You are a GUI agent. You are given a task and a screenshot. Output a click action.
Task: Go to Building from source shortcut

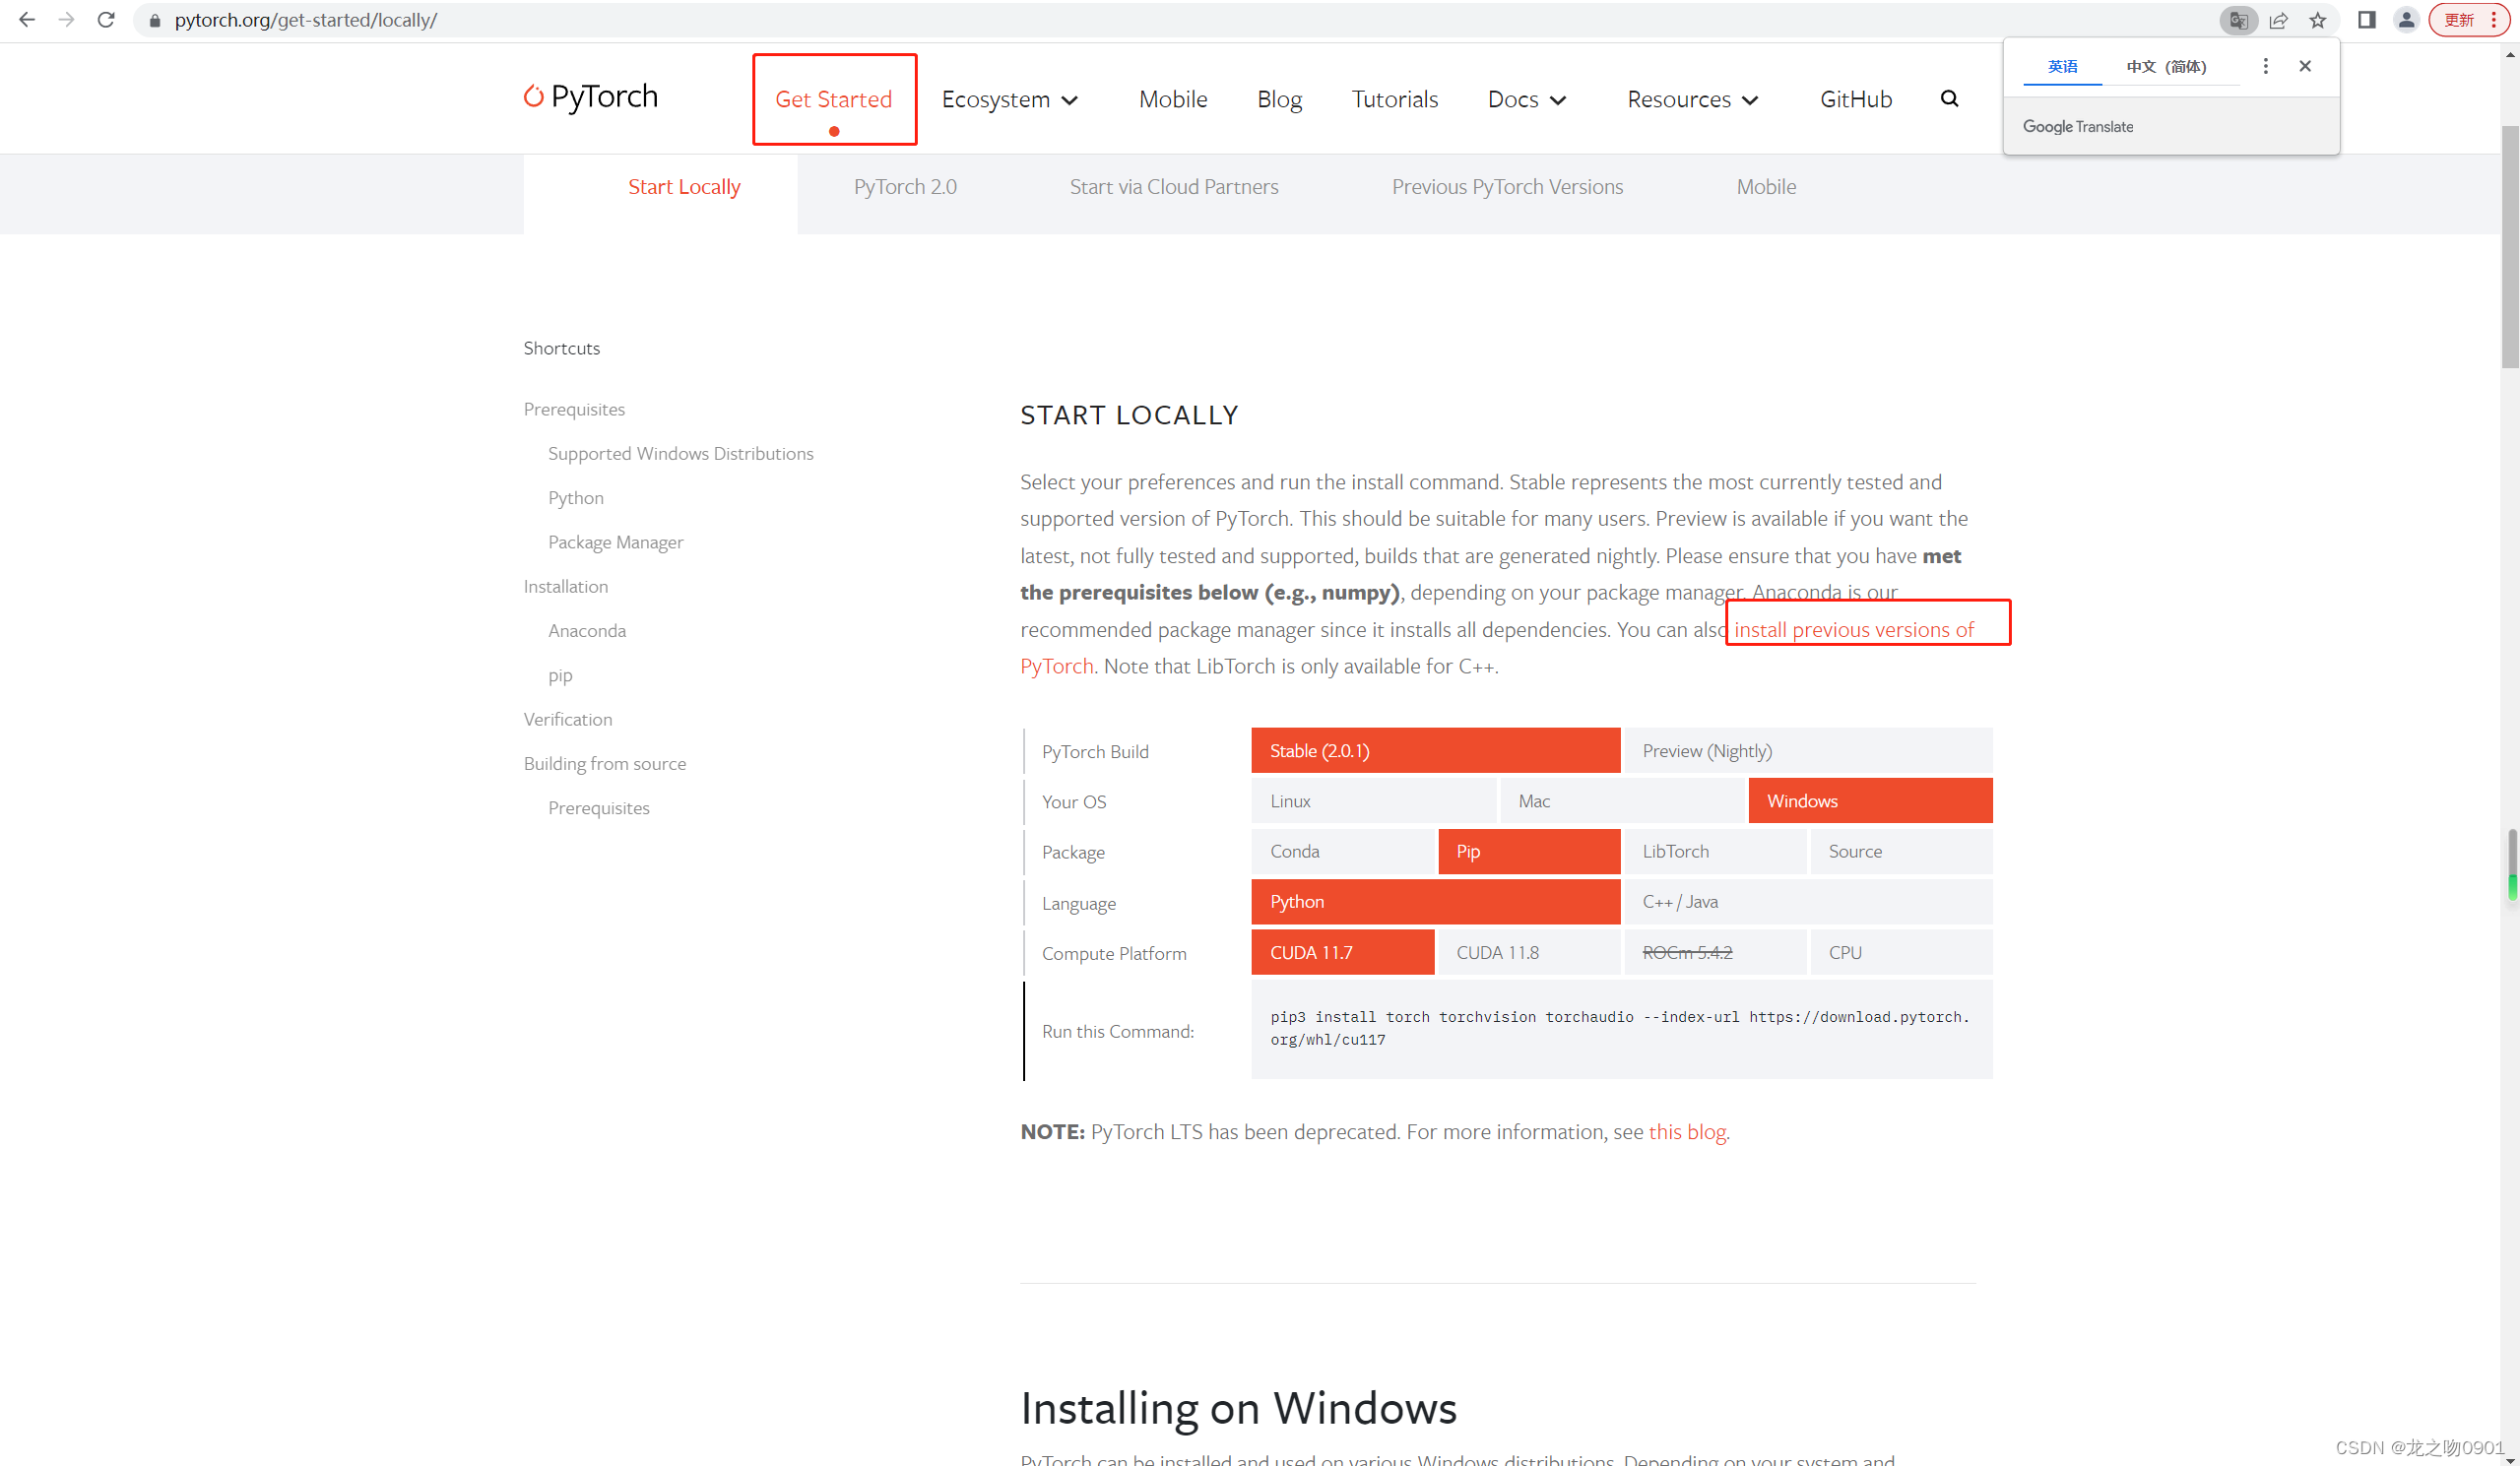[x=605, y=763]
